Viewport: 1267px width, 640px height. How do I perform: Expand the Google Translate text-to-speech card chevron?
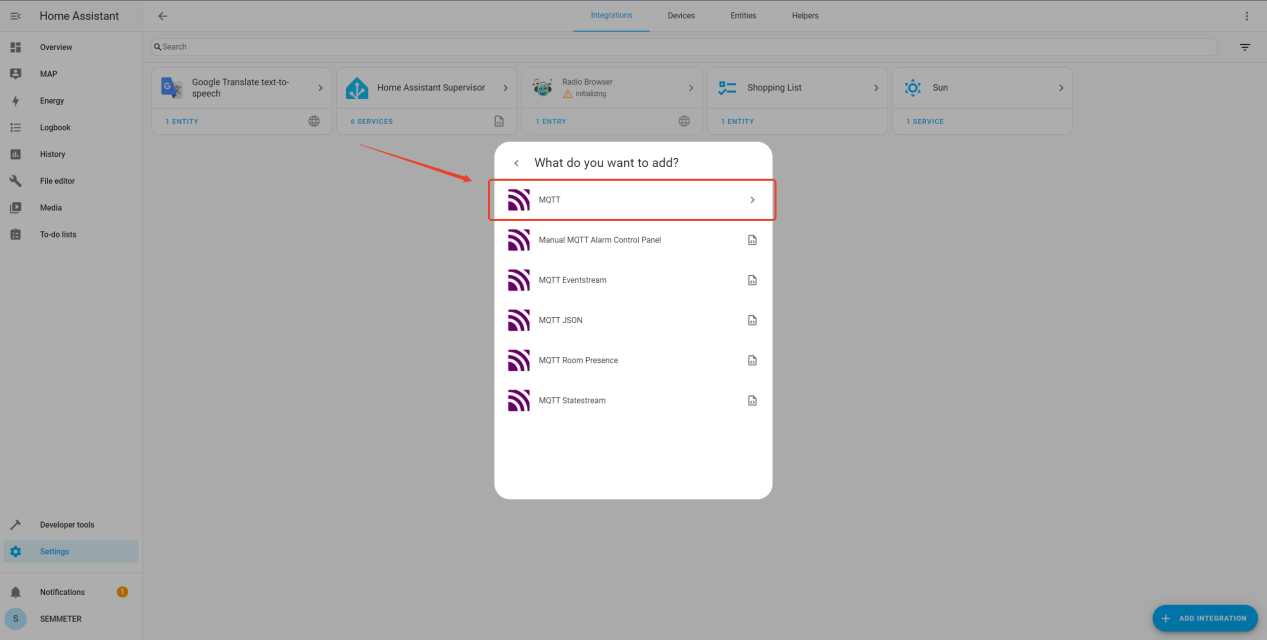320,88
